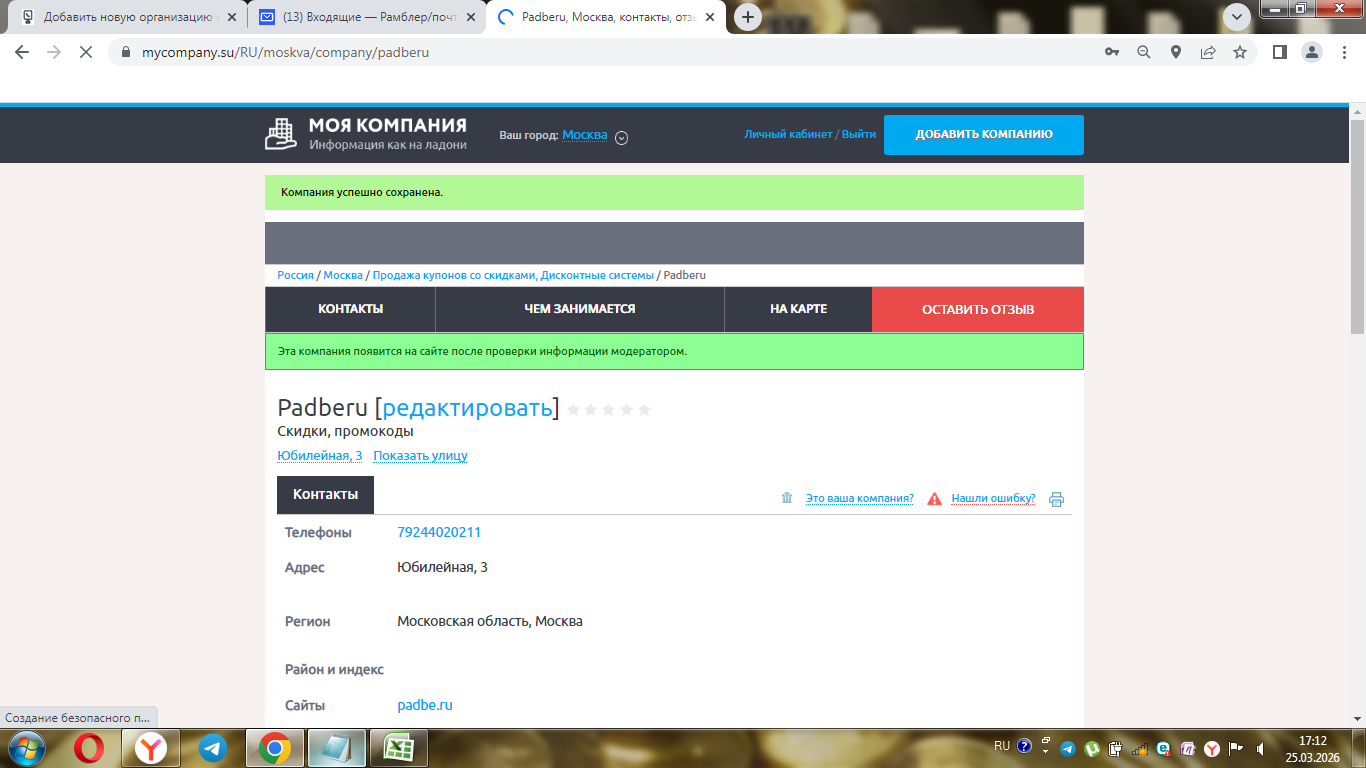This screenshot has width=1366, height=768.
Task: Click the Выйти logout link
Action: click(859, 134)
